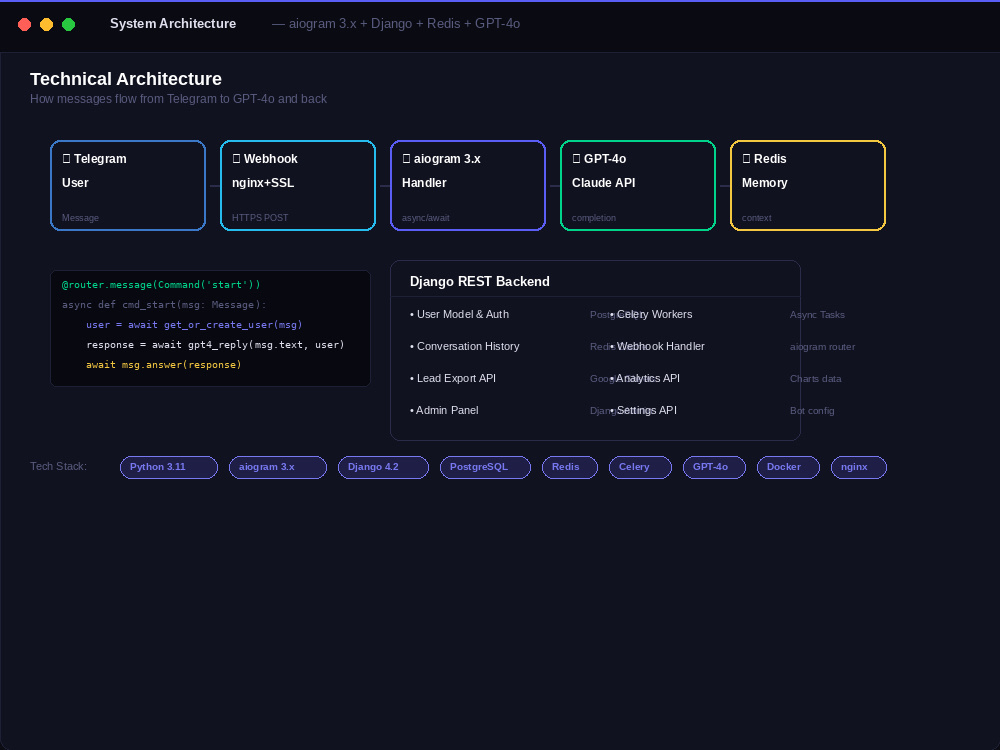Image resolution: width=1000 pixels, height=750 pixels.
Task: Click the 'Tech Stack:' label
Action: coord(58,466)
